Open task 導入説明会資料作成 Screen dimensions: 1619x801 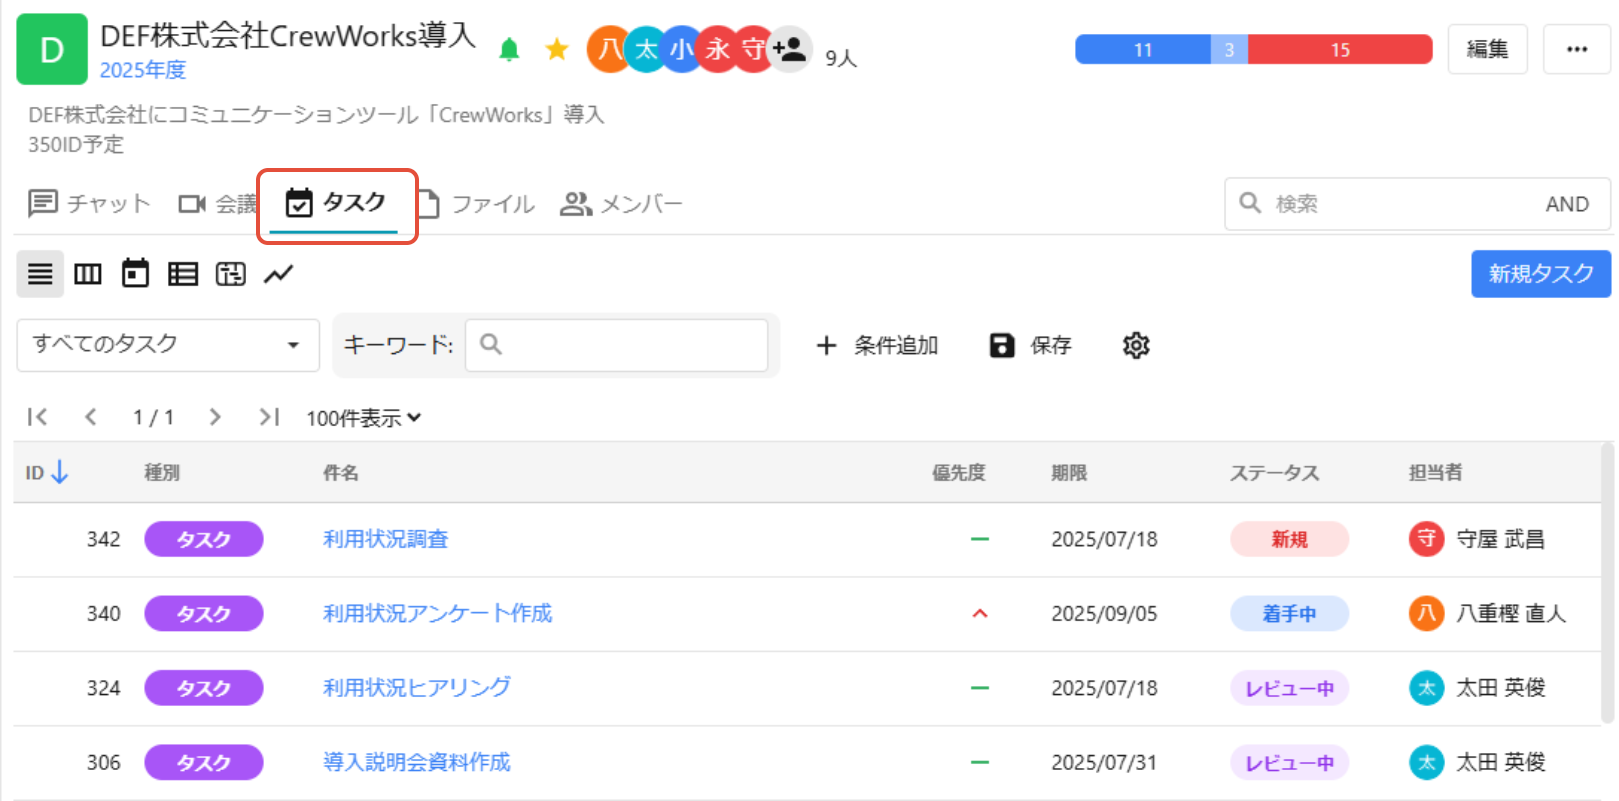tap(417, 763)
